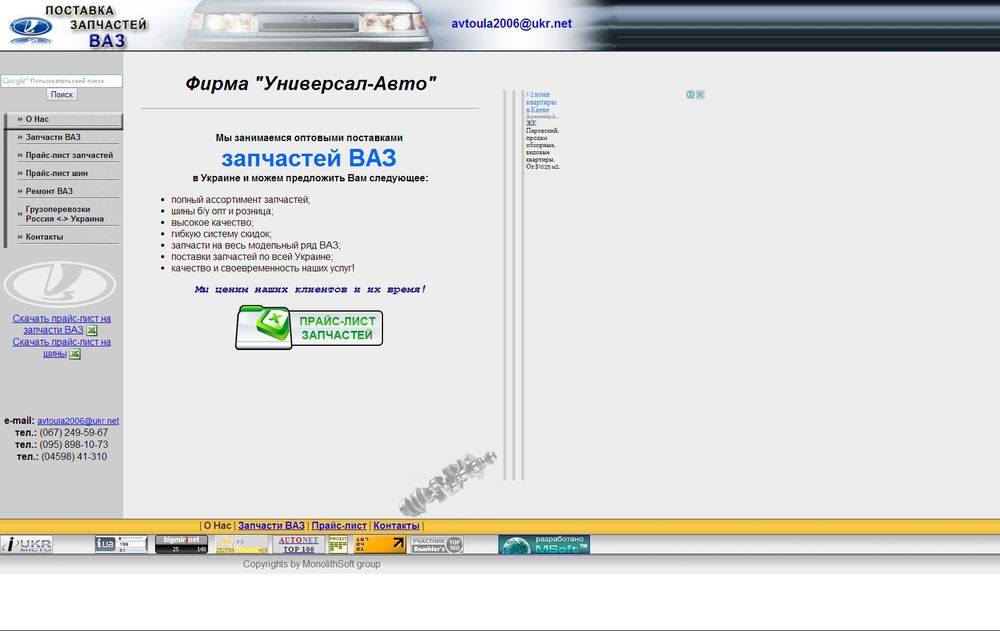The width and height of the screenshot is (1000, 631).
Task: Click the ad info icon
Action: click(690, 94)
